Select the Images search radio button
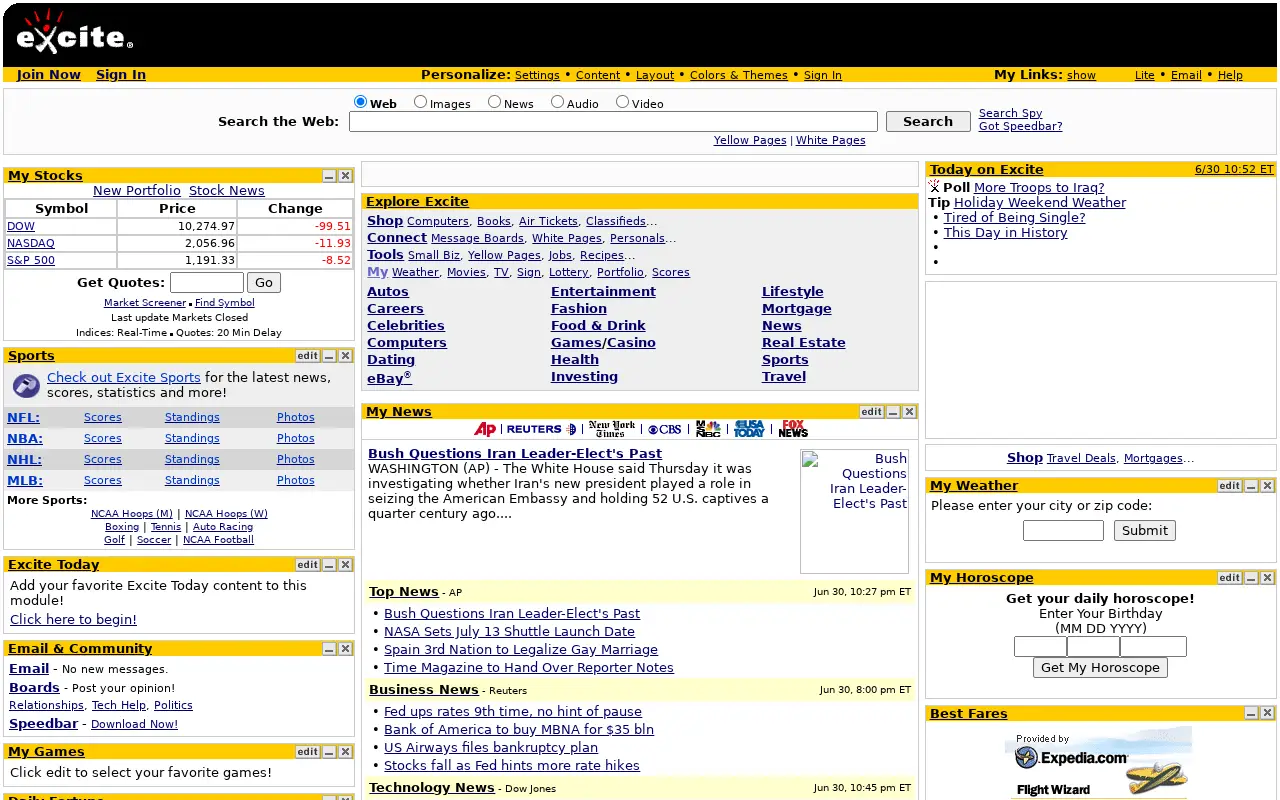The image size is (1280, 800). coord(421,102)
